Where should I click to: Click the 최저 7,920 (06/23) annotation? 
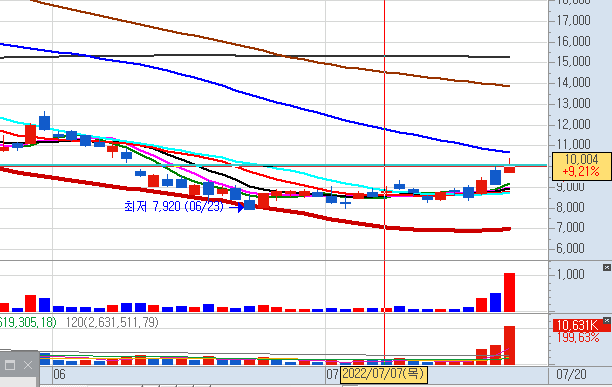pyautogui.click(x=174, y=206)
